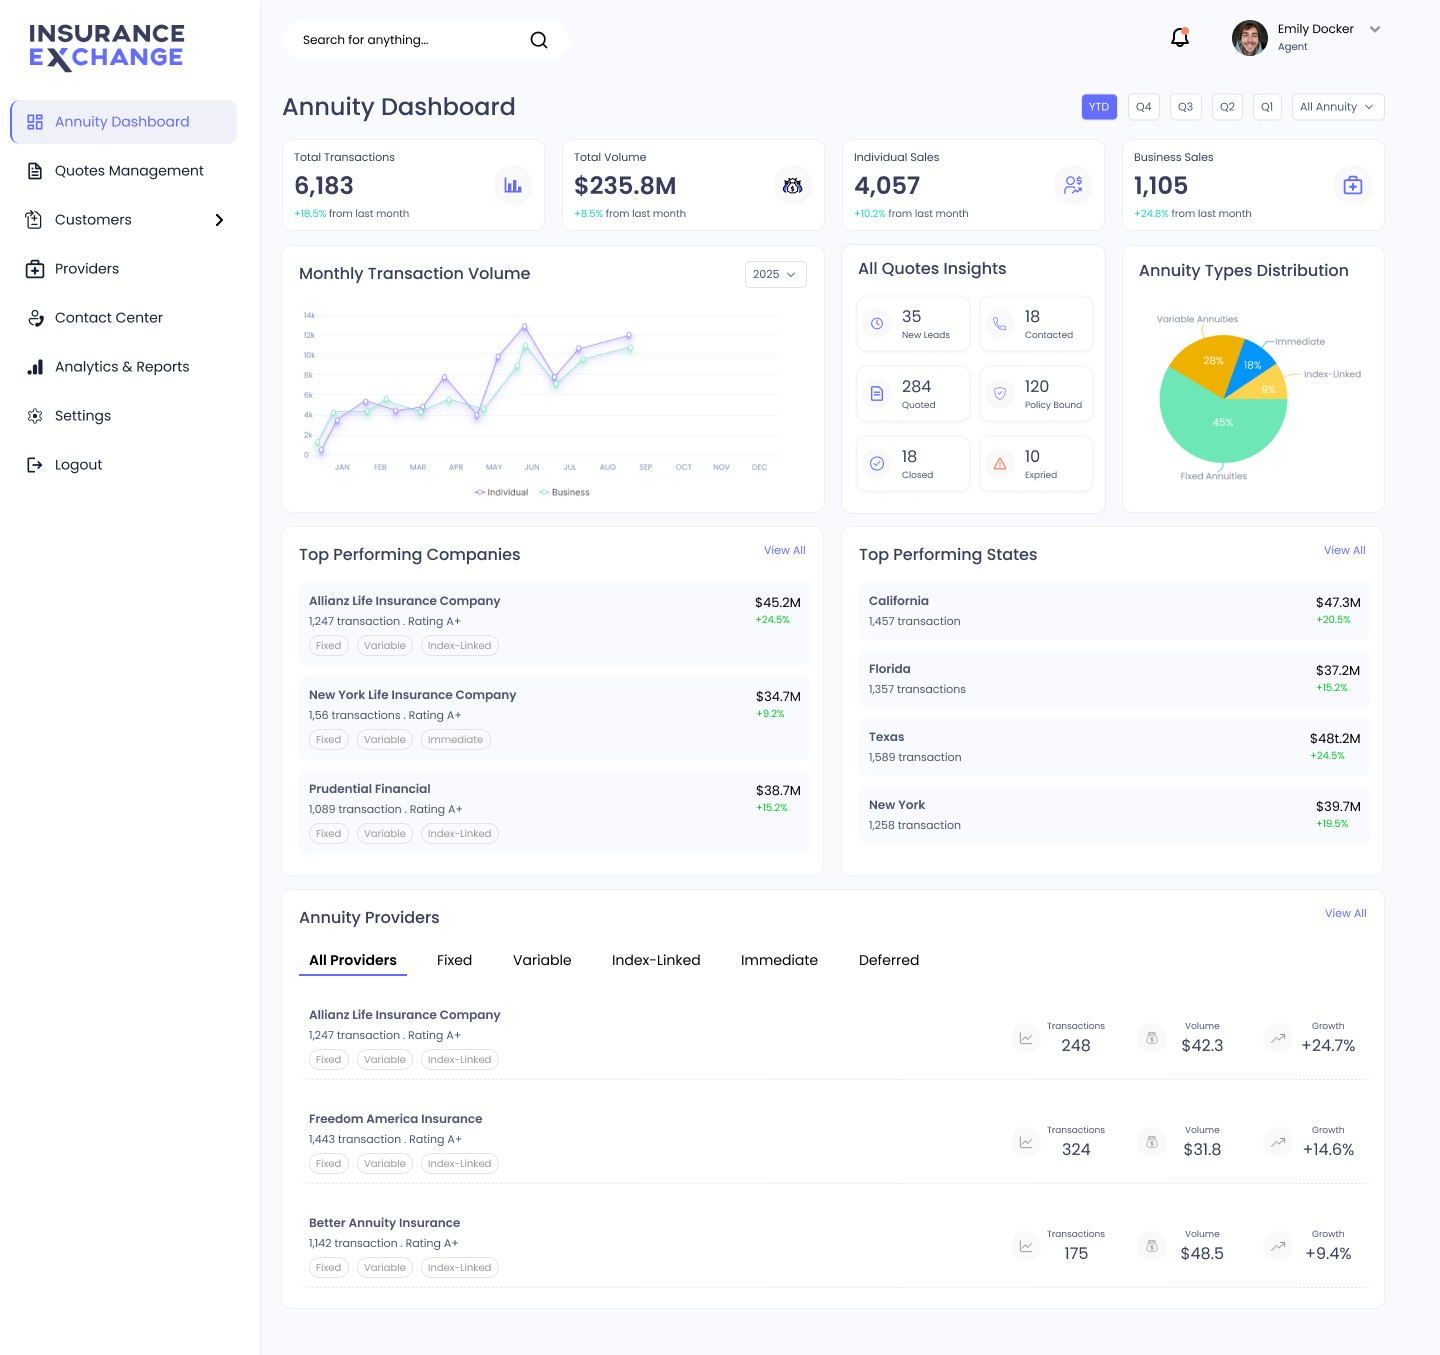The image size is (1440, 1355).
Task: Click the Quoted document icon
Action: click(877, 394)
